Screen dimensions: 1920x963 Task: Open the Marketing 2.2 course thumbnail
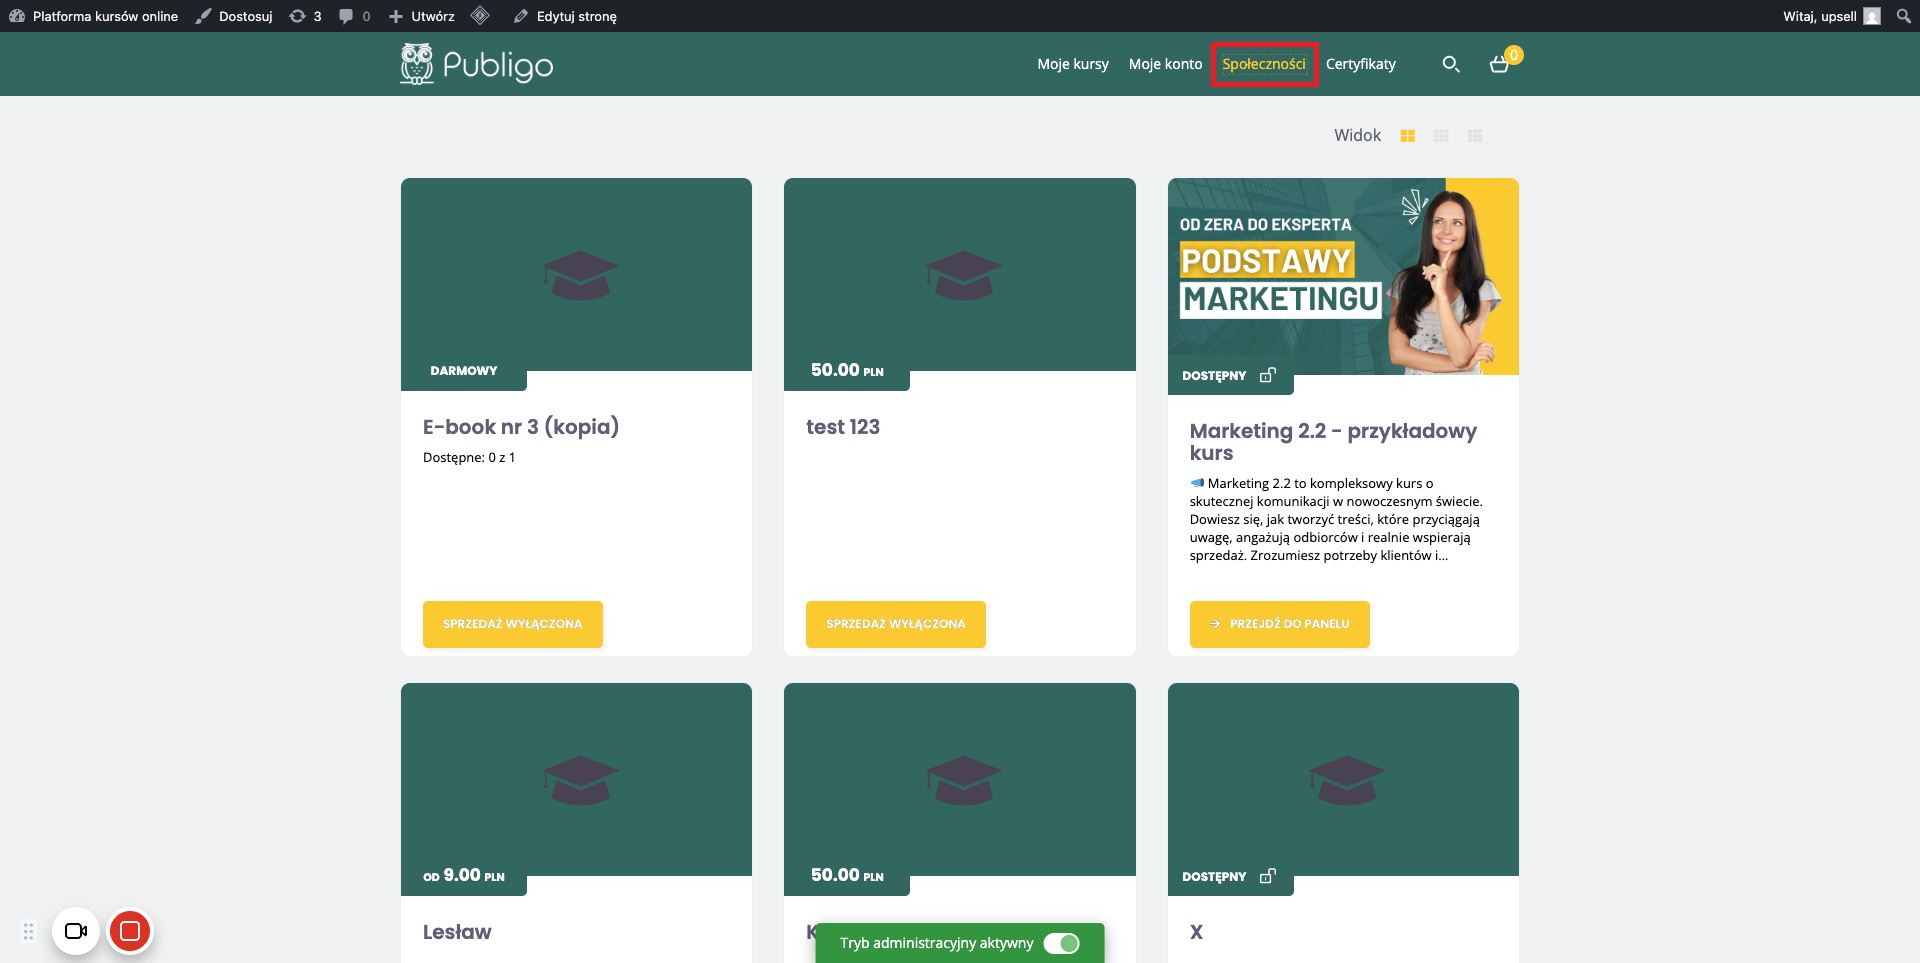(1342, 276)
